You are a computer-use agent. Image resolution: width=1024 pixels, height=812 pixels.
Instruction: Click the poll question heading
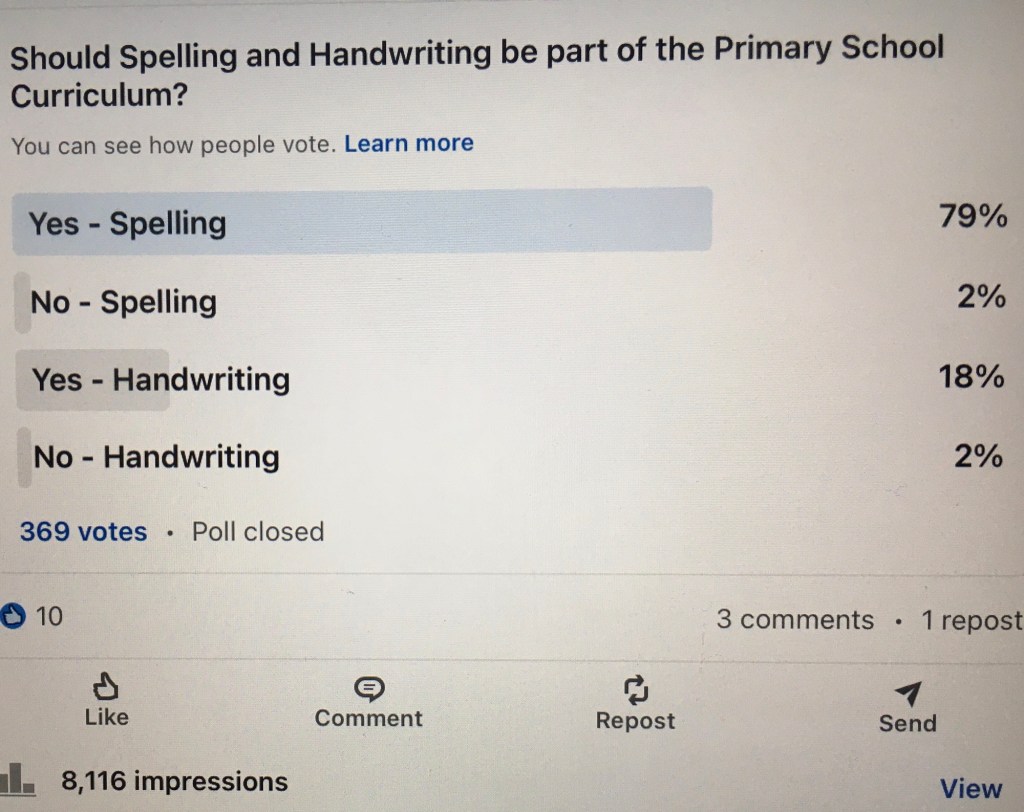tap(476, 72)
